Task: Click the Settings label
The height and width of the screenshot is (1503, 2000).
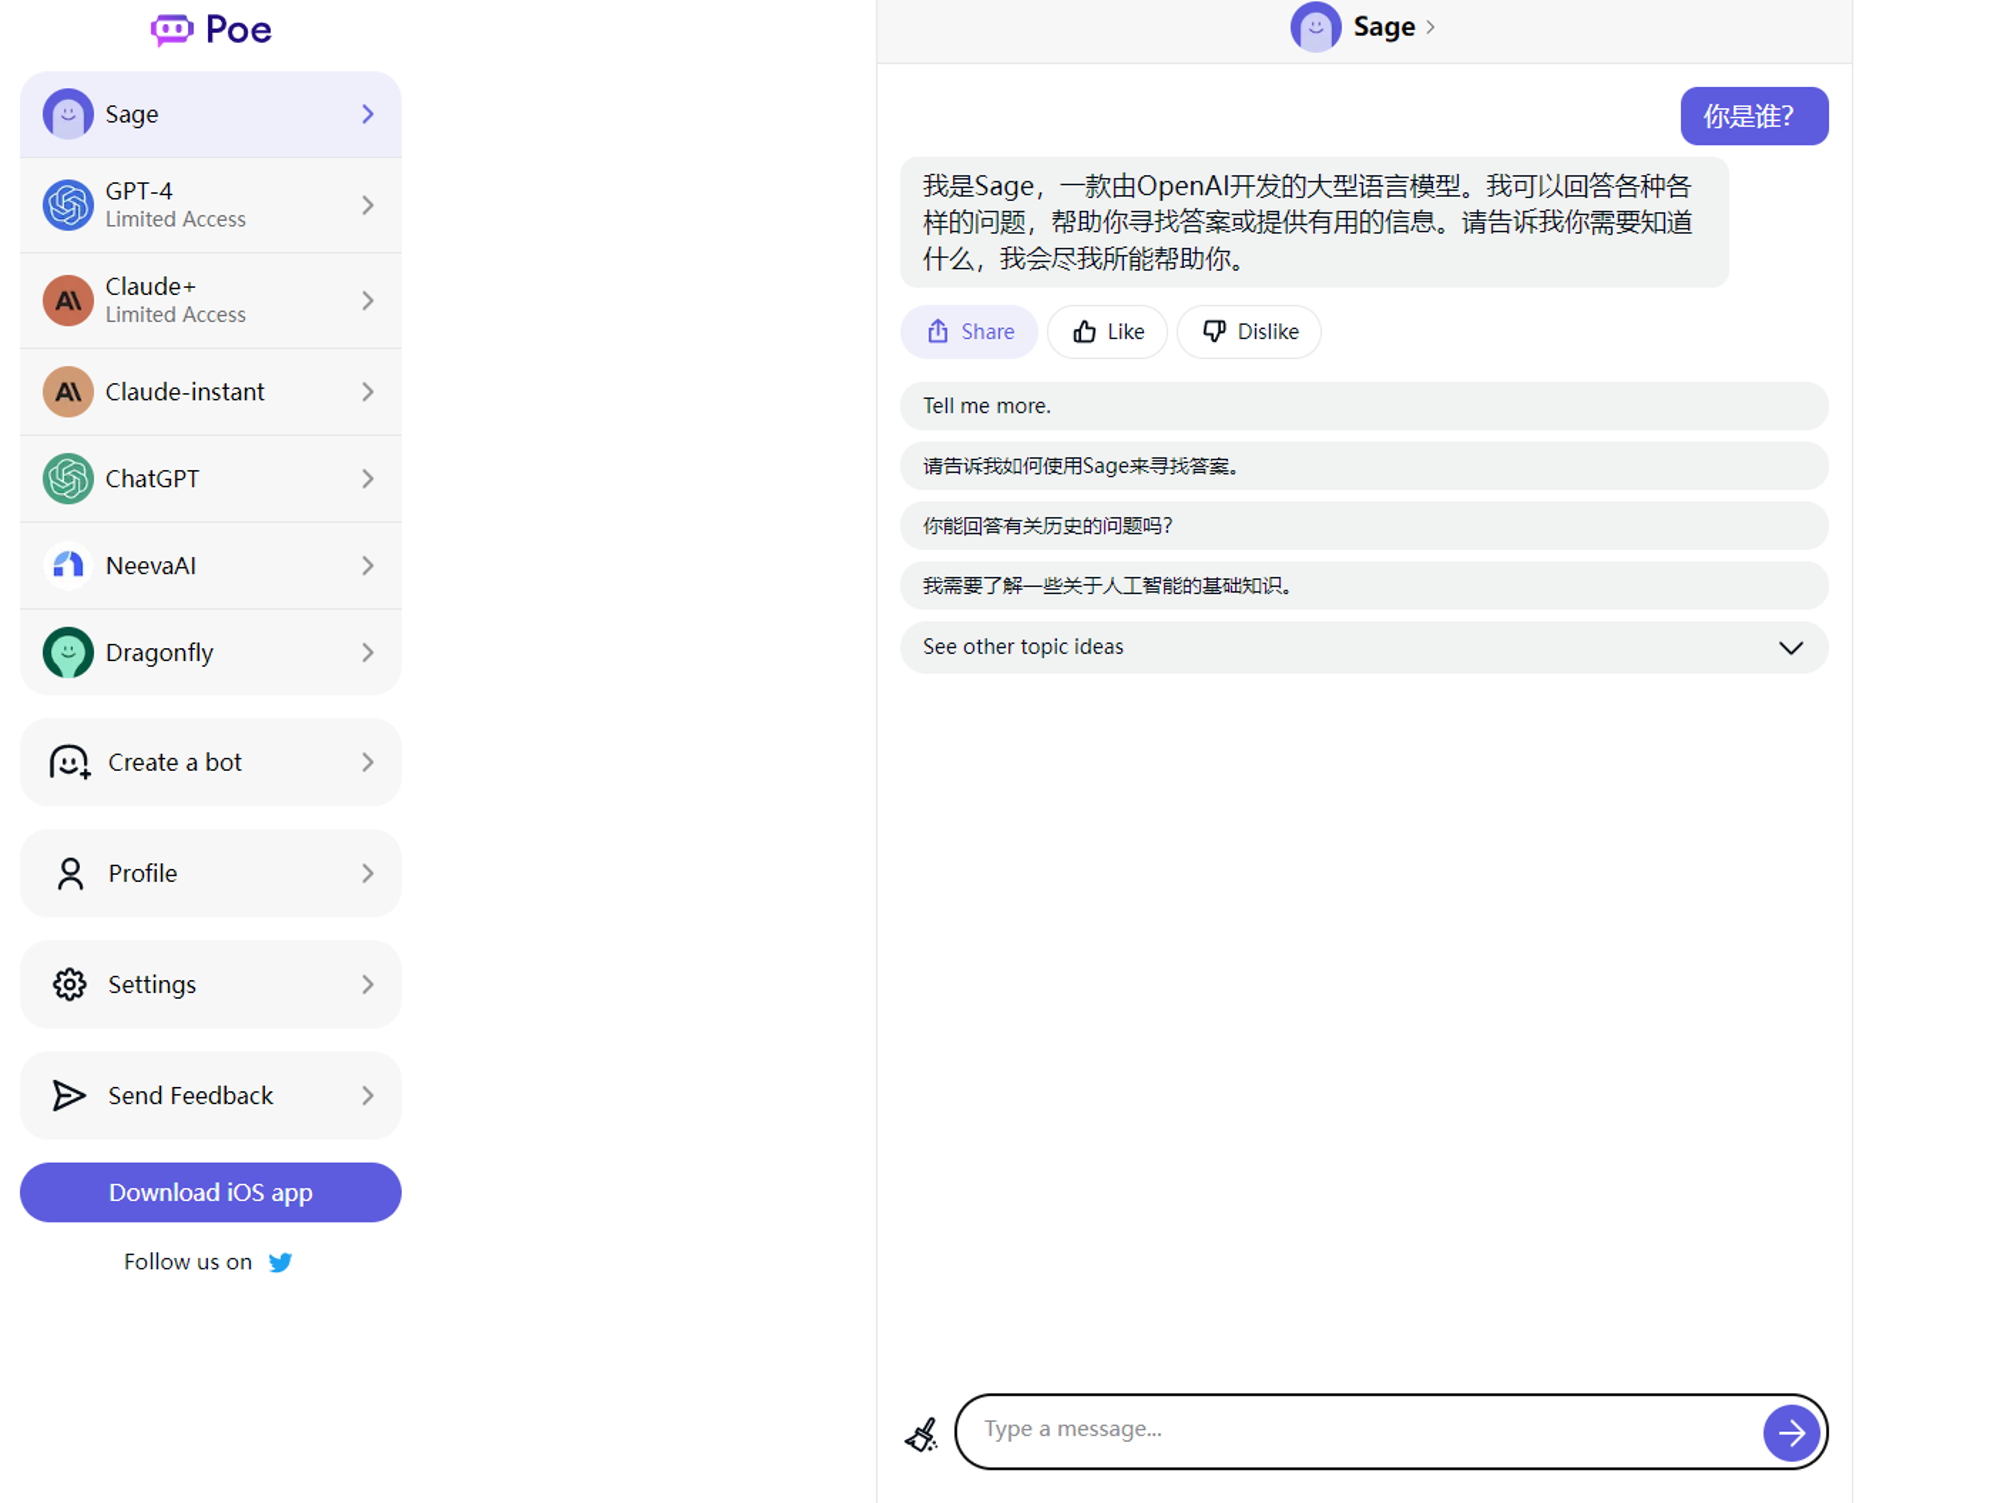Action: tap(152, 984)
